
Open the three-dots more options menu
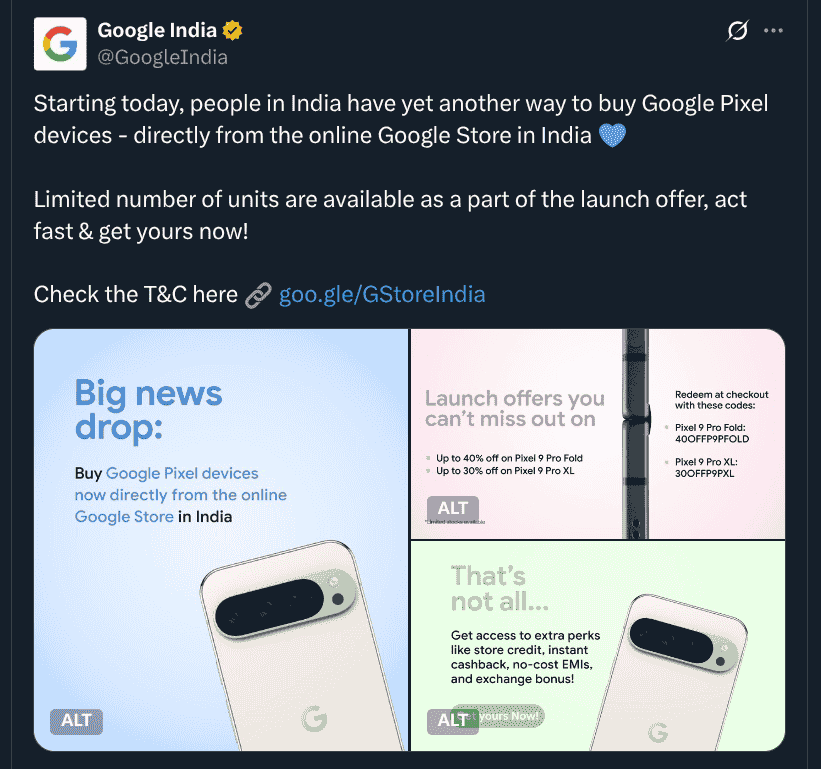pos(773,31)
